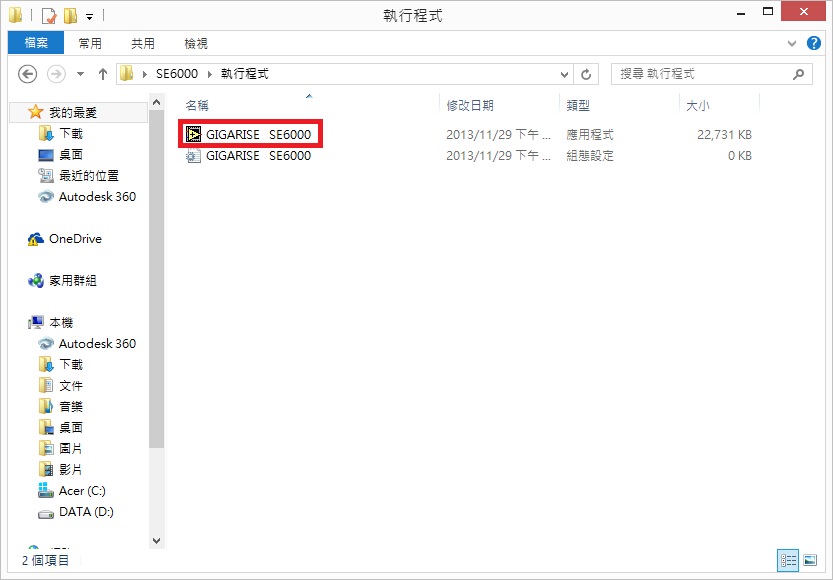Click the 22,731 KB size cell
The width and height of the screenshot is (833, 580).
tap(725, 134)
